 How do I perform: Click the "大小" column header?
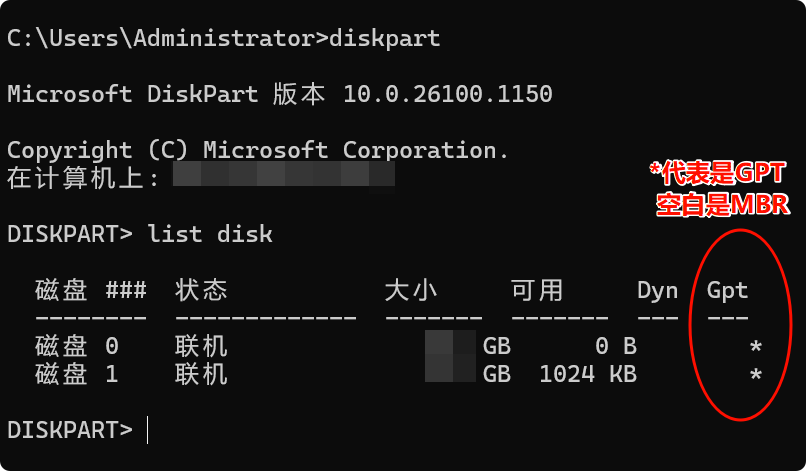(x=411, y=291)
